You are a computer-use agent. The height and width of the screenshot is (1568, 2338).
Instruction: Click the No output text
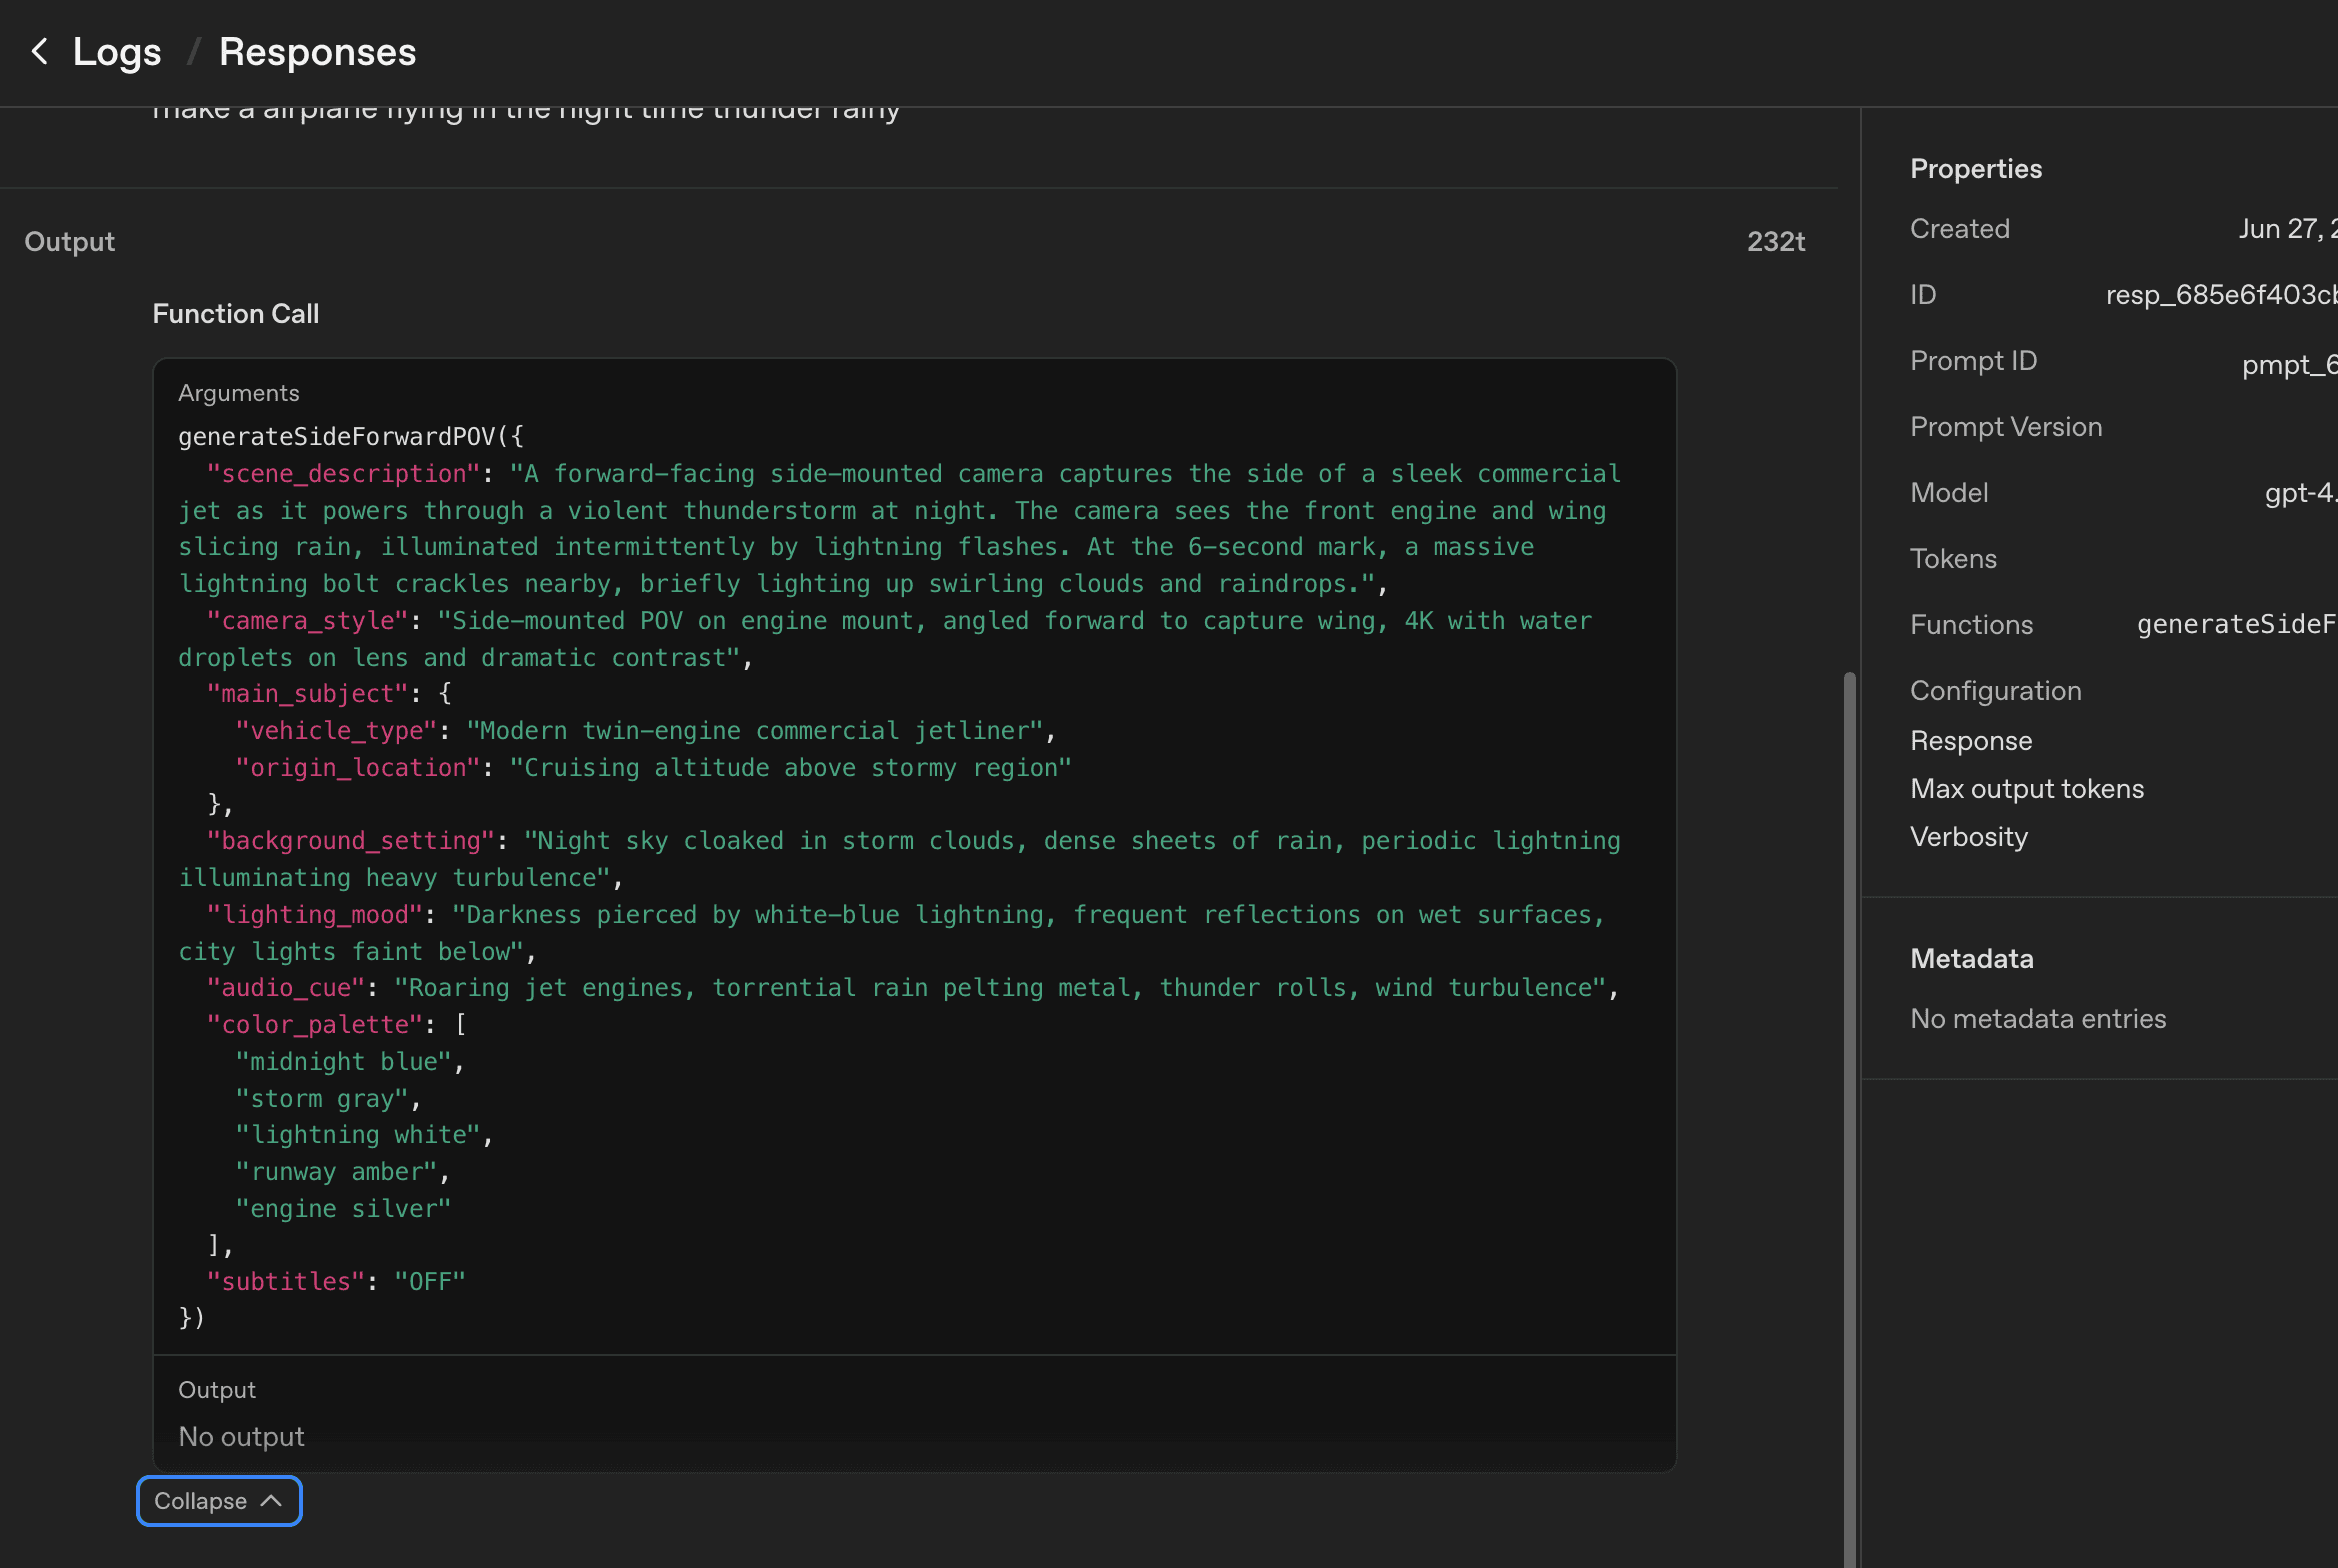click(241, 1437)
